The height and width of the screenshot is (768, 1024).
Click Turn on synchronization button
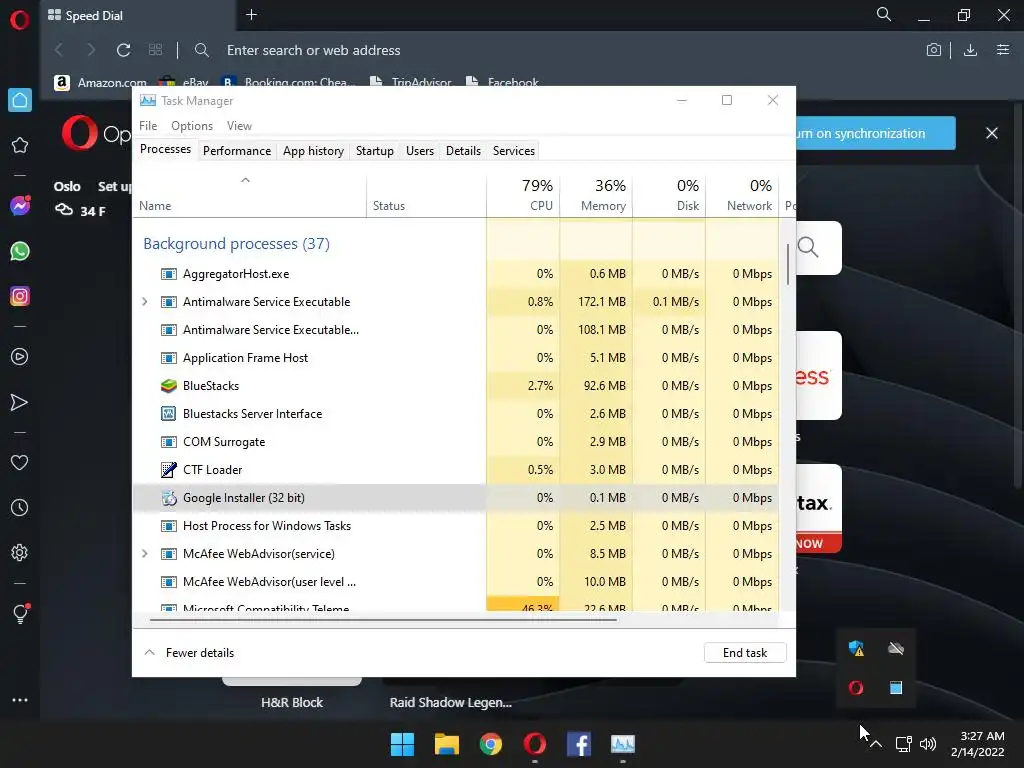coord(876,133)
